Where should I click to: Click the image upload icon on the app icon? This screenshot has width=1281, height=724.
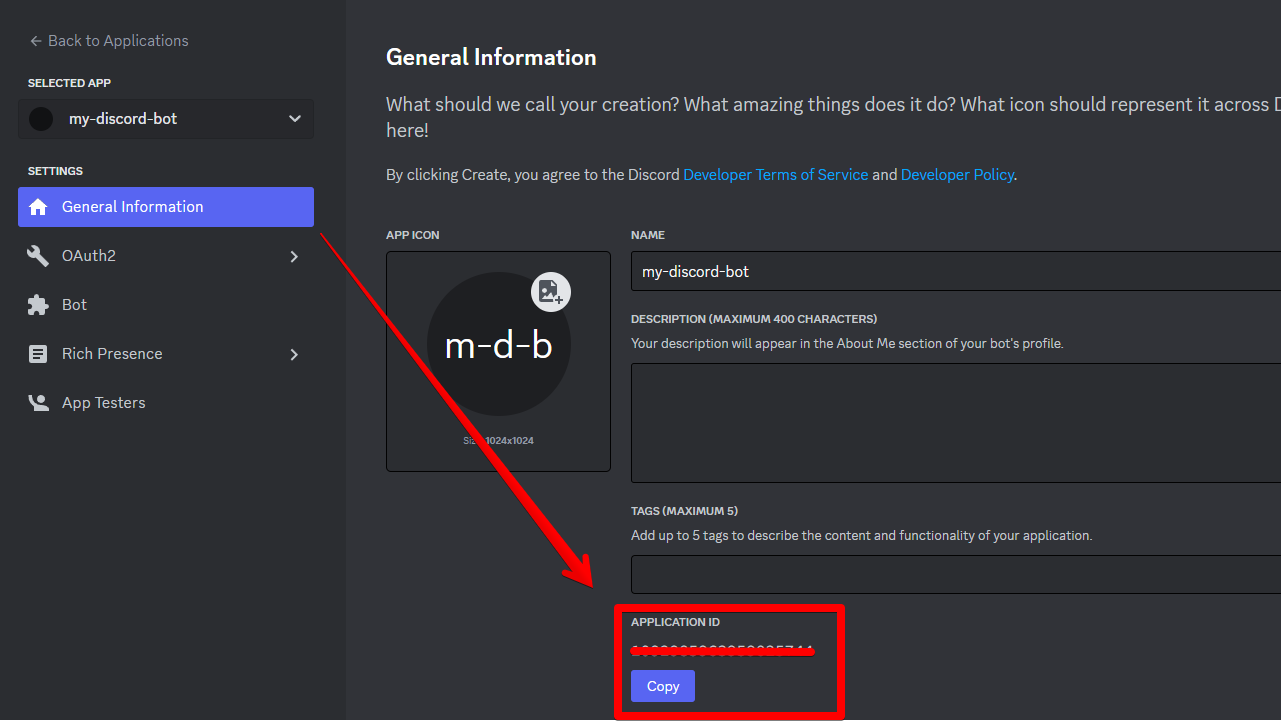tap(549, 292)
